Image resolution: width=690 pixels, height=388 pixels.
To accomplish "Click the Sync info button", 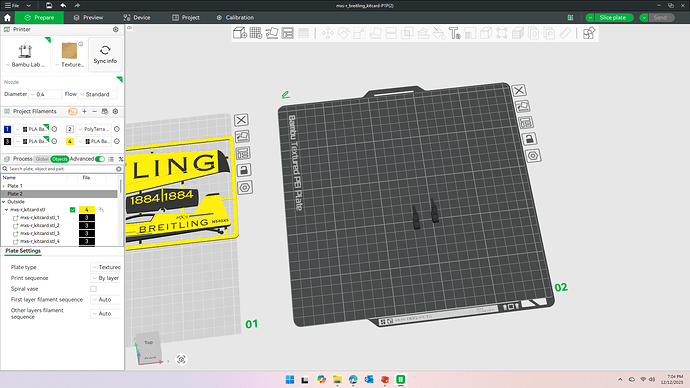I will (105, 55).
